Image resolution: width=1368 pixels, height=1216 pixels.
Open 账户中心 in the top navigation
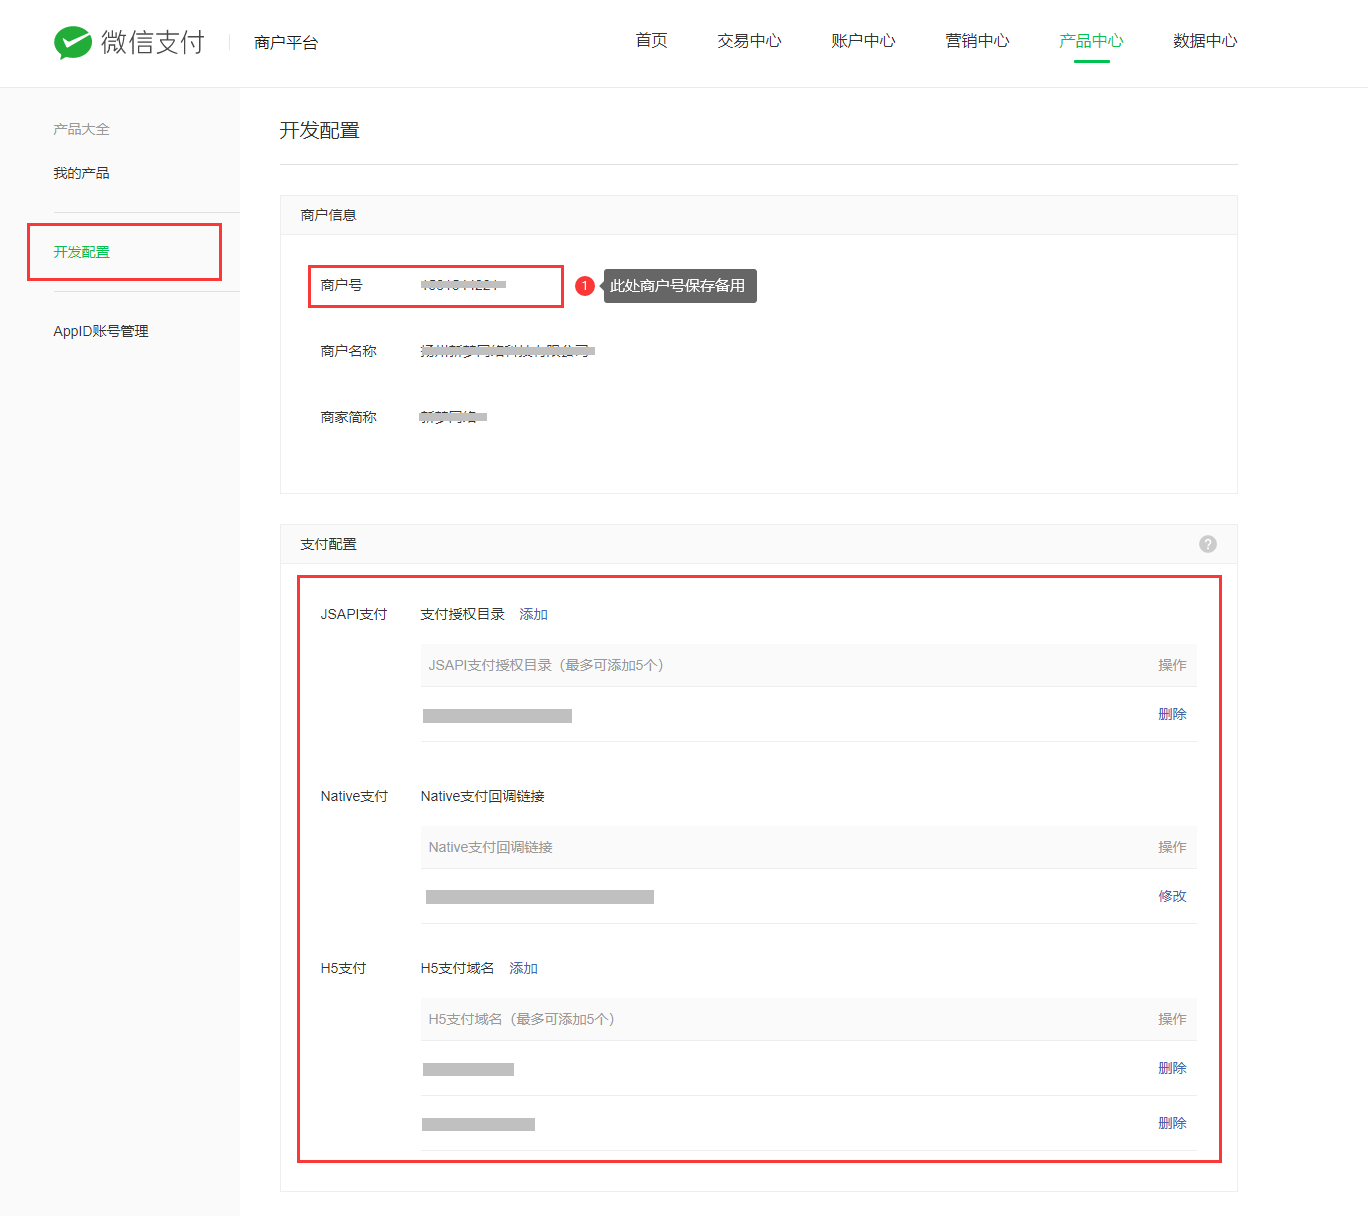[x=863, y=40]
